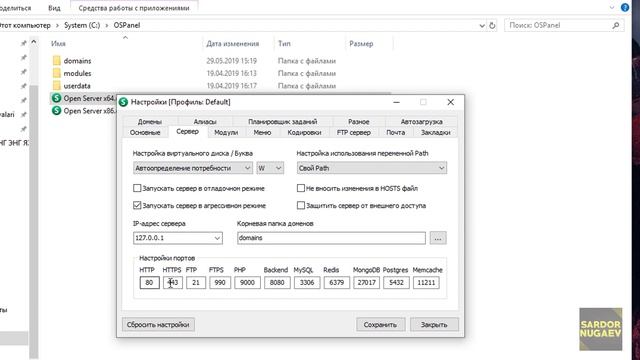Select the Open Server x86 application icon
The height and width of the screenshot is (360, 640).
[57, 111]
